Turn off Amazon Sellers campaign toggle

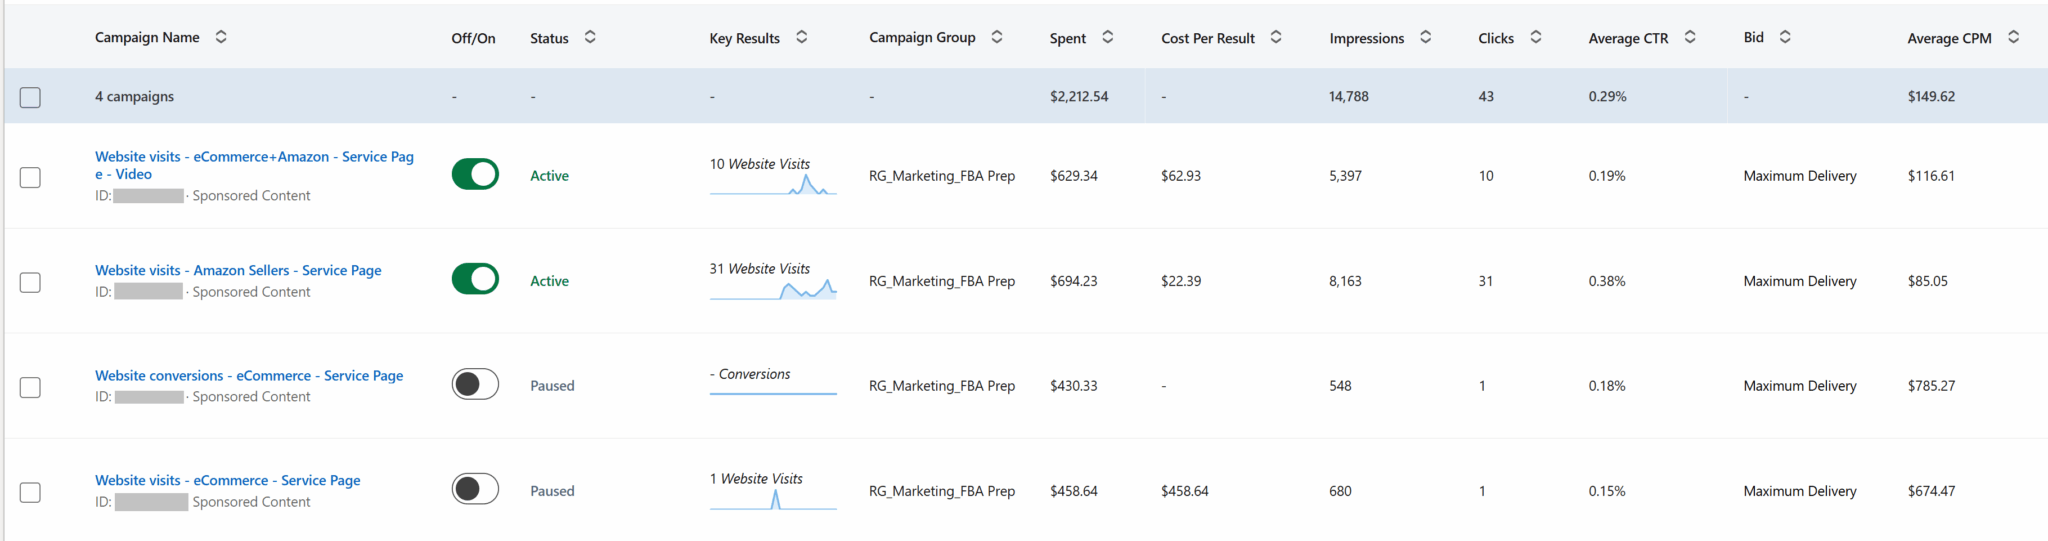[x=475, y=279]
